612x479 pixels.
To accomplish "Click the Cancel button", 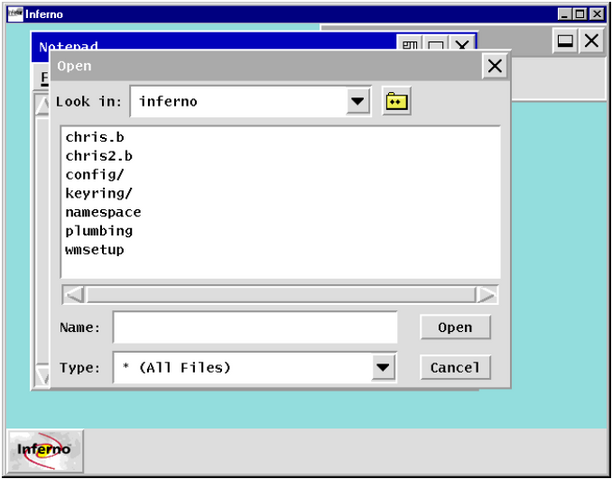I will (x=455, y=367).
